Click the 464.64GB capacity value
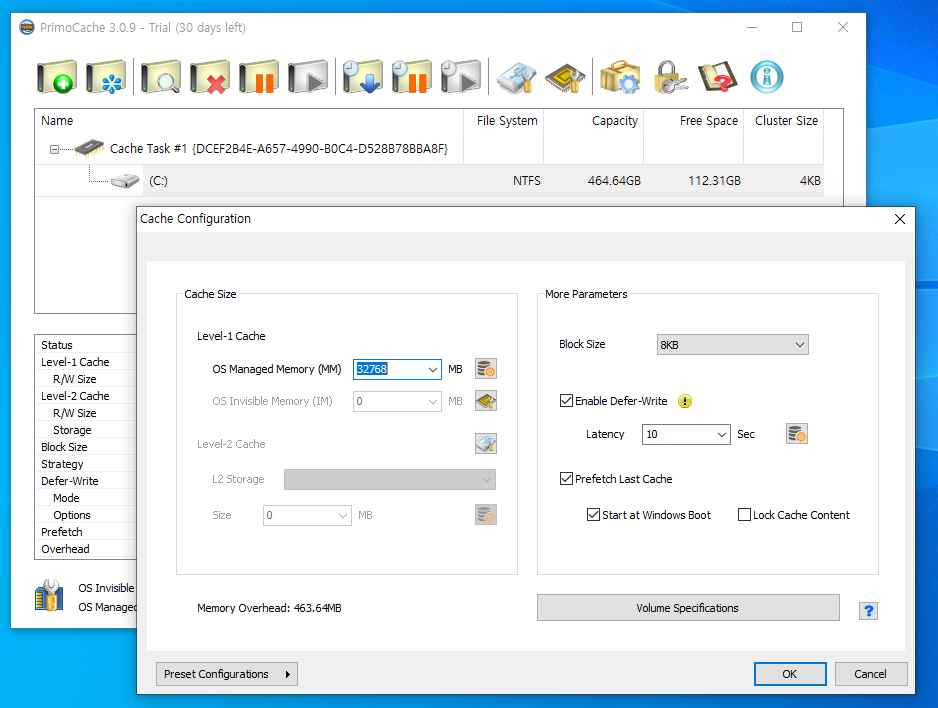The width and height of the screenshot is (938, 708). pos(614,181)
